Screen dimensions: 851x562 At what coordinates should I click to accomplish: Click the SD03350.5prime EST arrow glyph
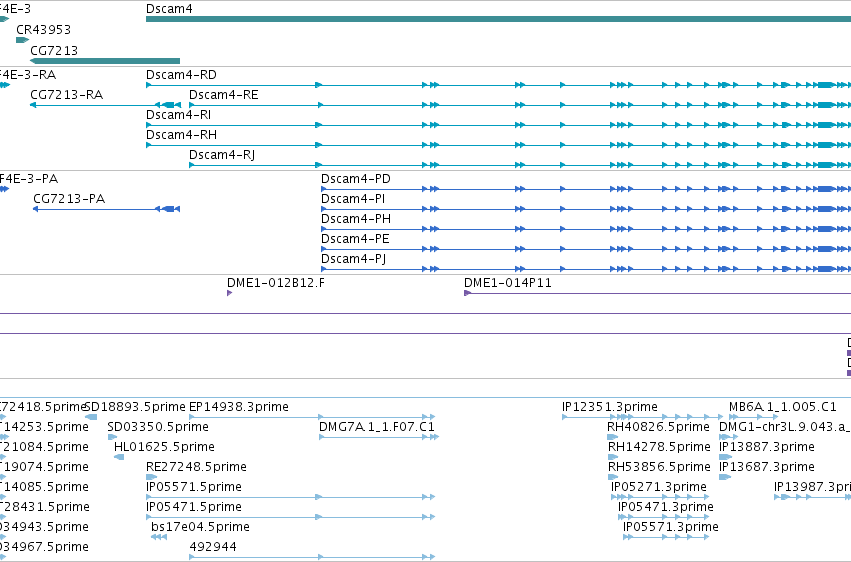pos(112,437)
